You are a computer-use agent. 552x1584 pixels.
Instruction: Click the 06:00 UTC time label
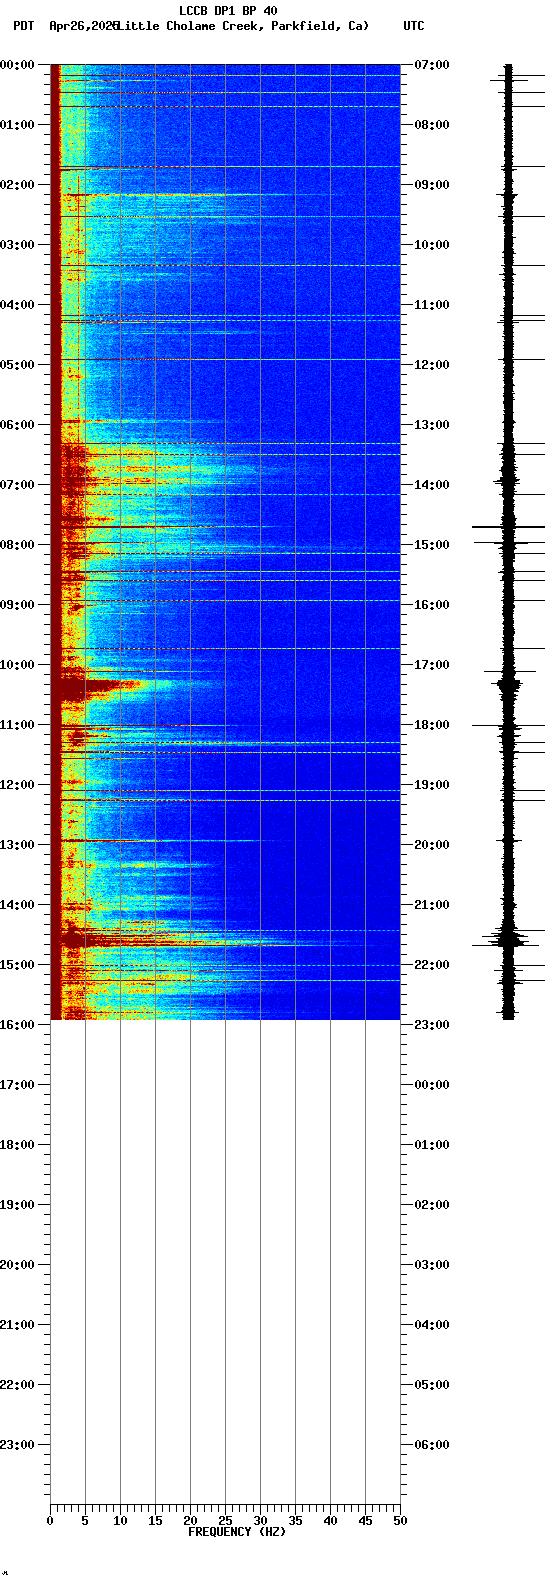pyautogui.click(x=431, y=1445)
